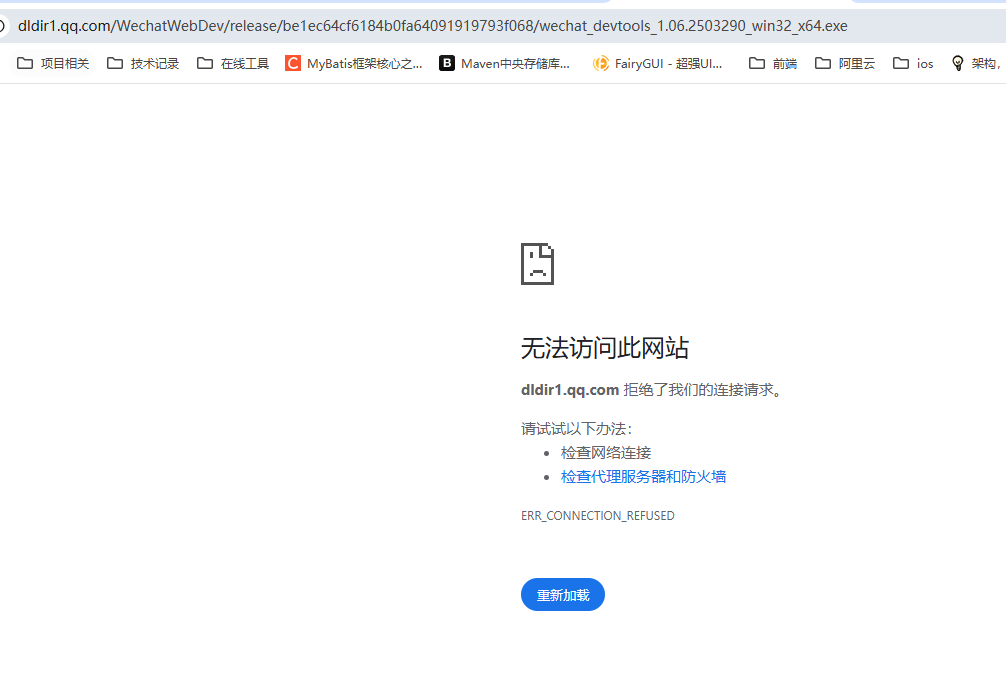Click the sad page error icon

(538, 264)
